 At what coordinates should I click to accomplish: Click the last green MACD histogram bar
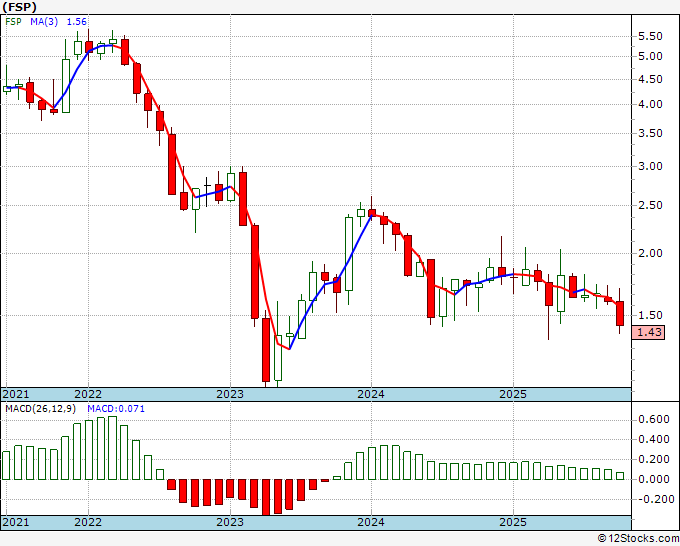pos(620,476)
